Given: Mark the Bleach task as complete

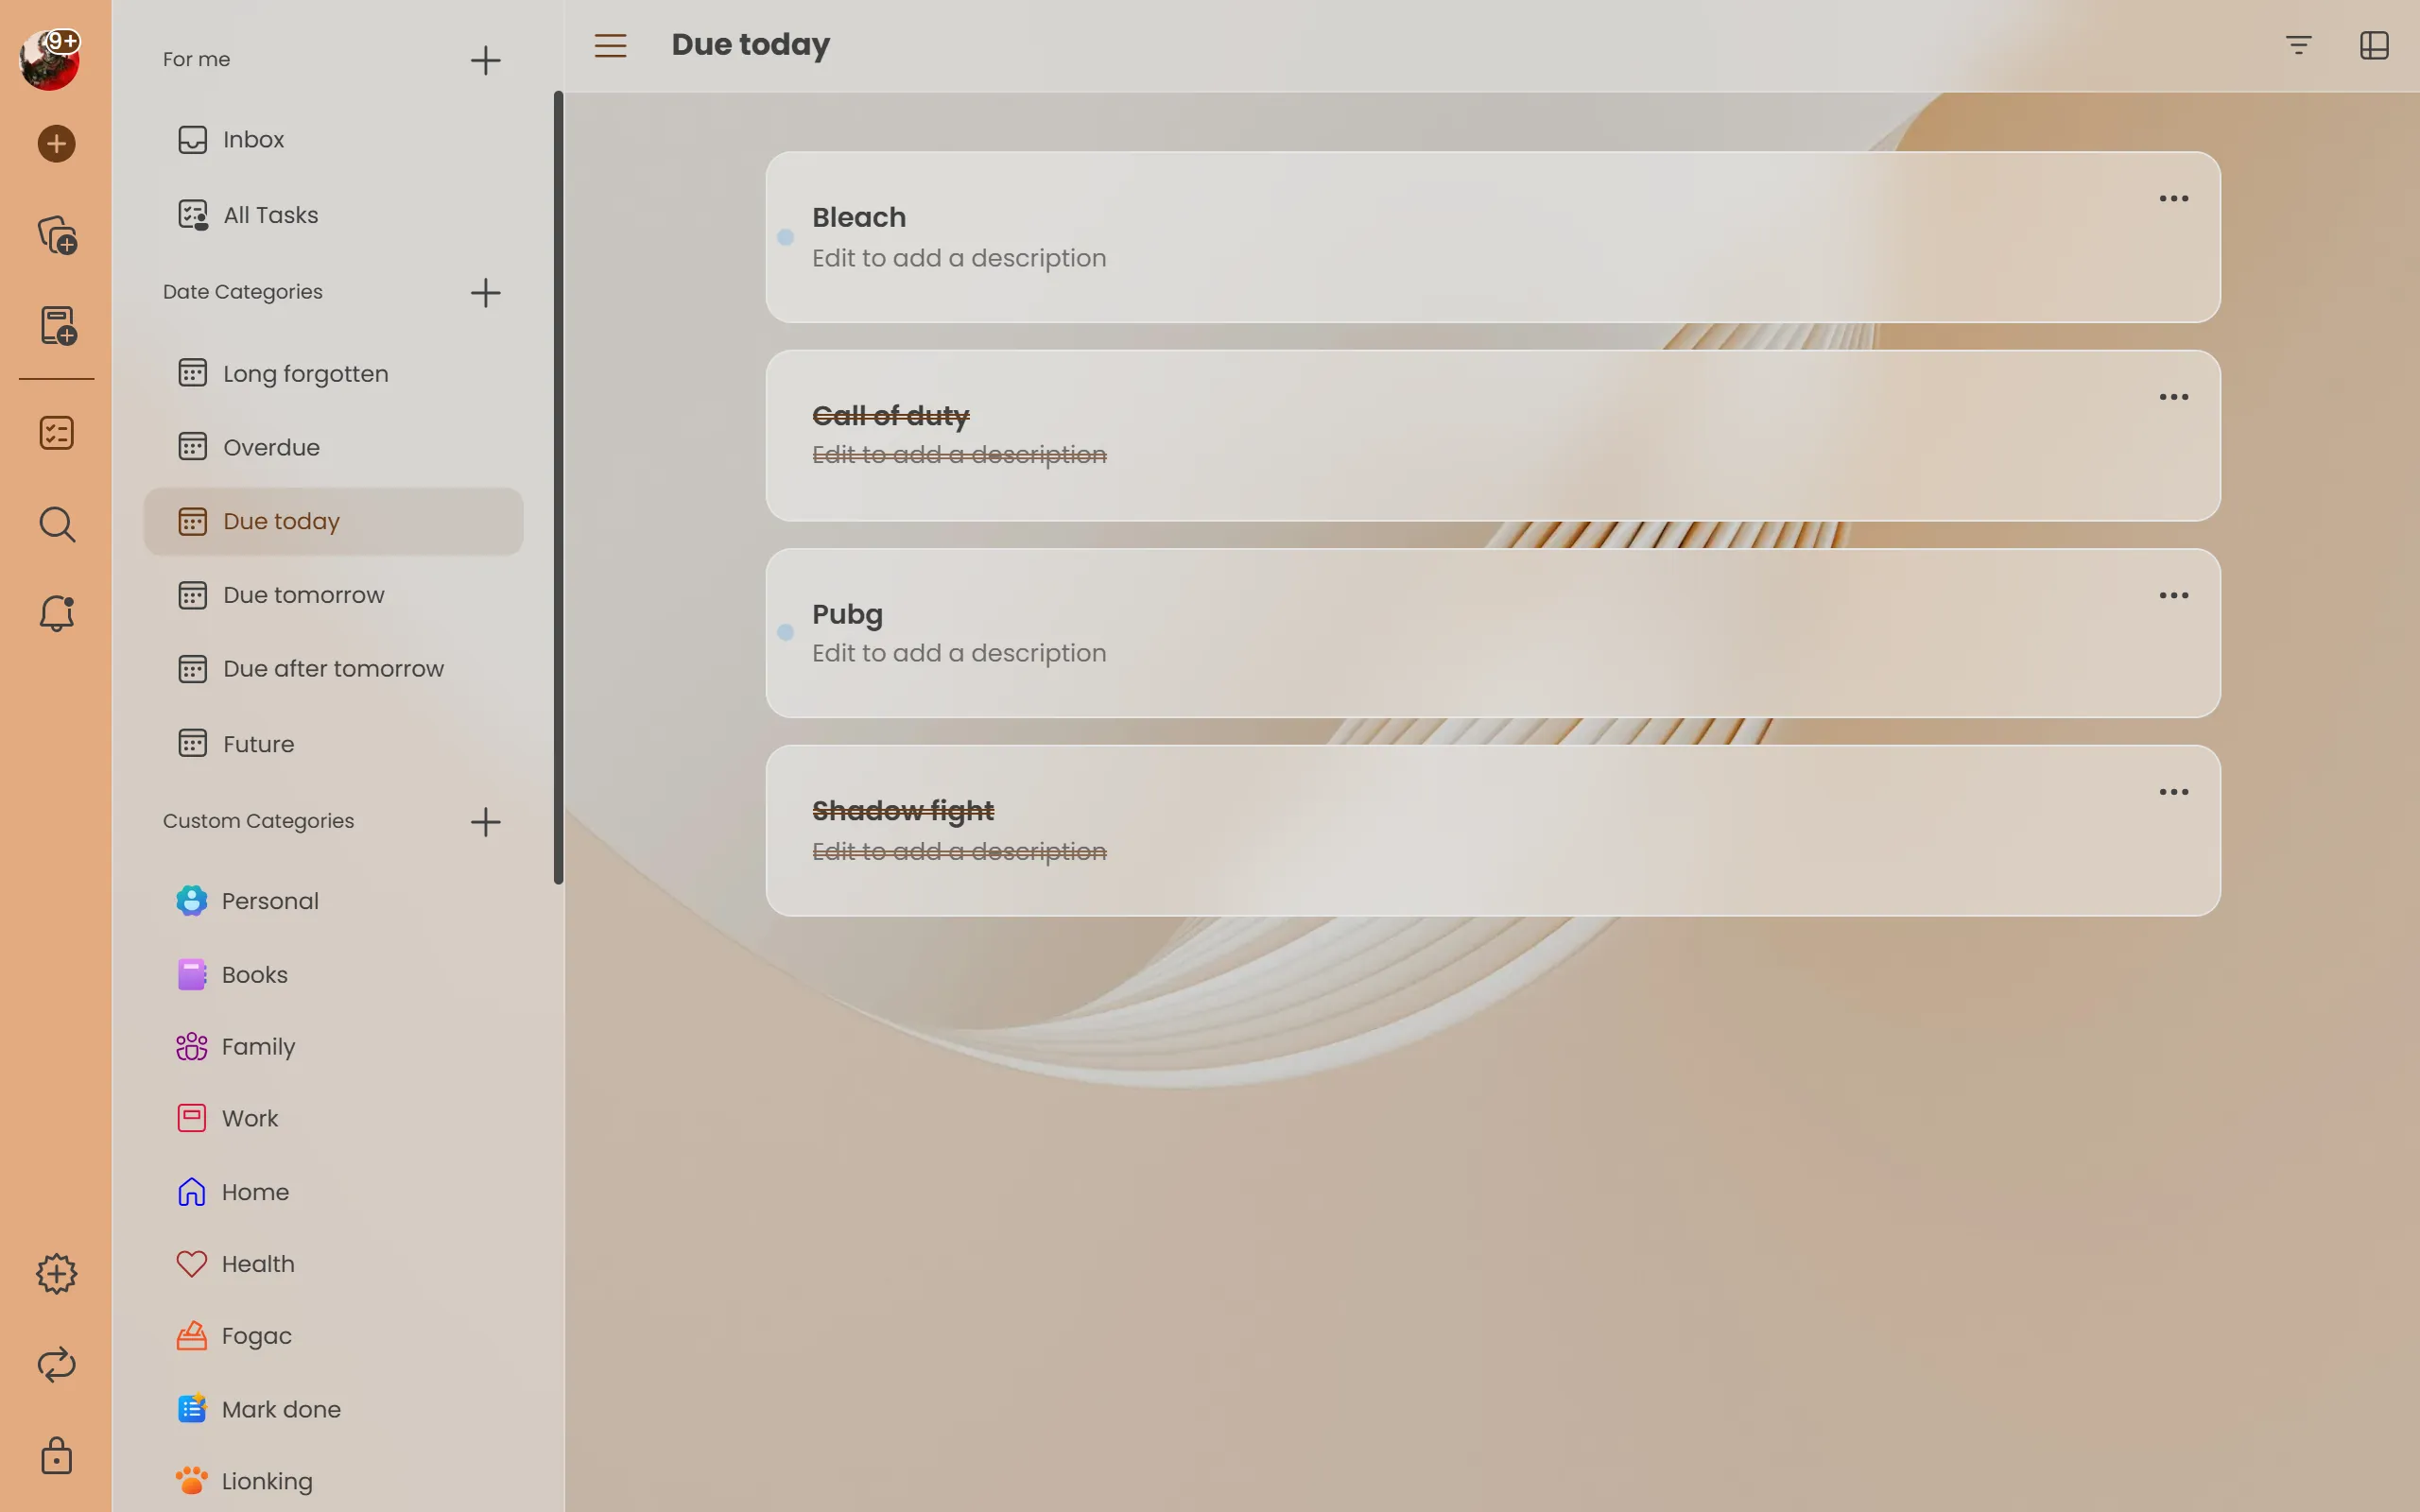Looking at the screenshot, I should (x=786, y=237).
